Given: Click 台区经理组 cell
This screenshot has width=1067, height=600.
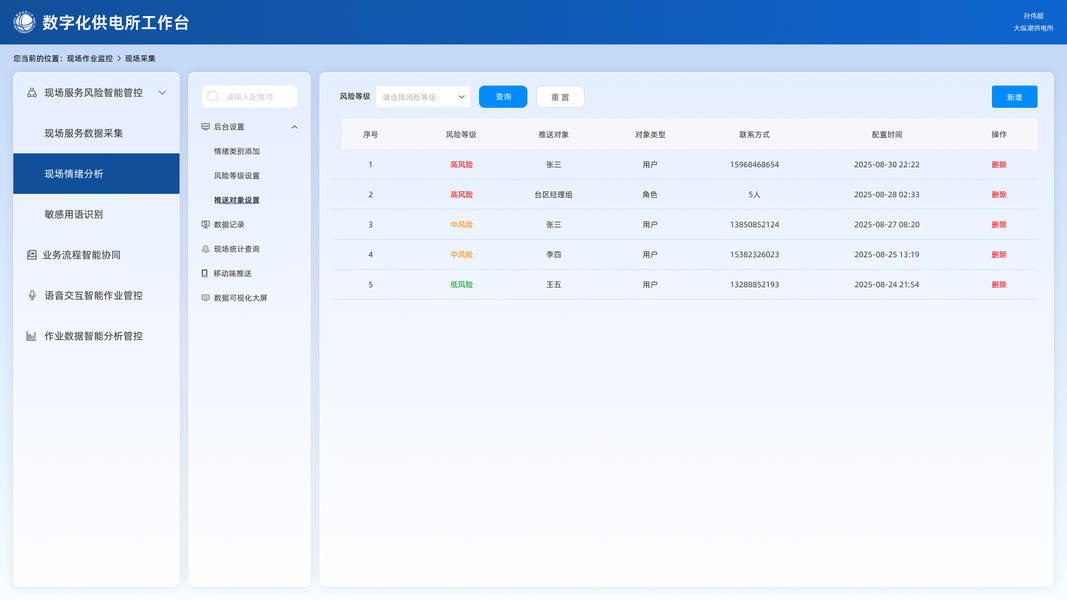Looking at the screenshot, I should (553, 195).
